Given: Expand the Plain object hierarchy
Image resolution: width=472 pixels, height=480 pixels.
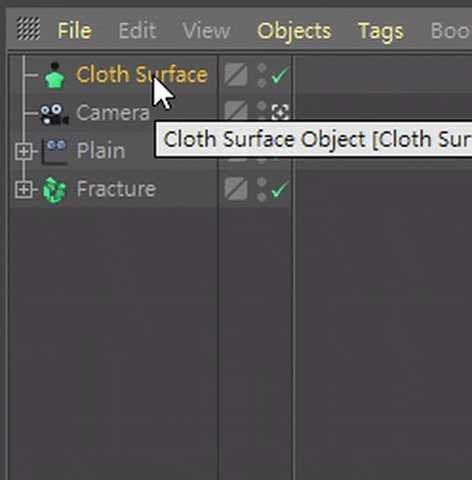Looking at the screenshot, I should 23,152.
